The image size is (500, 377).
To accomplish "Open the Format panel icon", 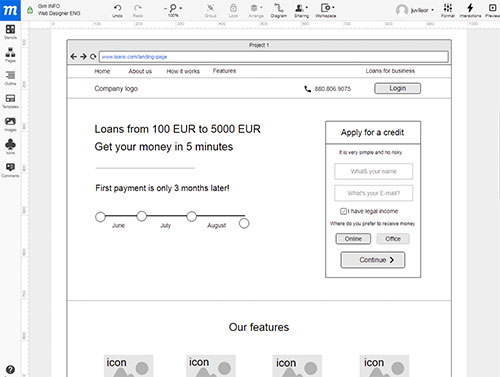I will pos(448,10).
